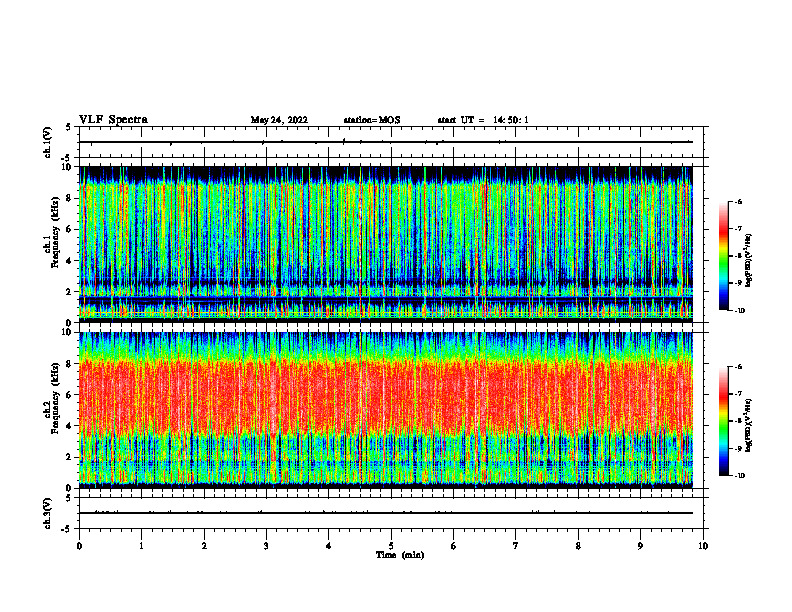Click the "-7" label on ch.1 color scale

(x=738, y=229)
